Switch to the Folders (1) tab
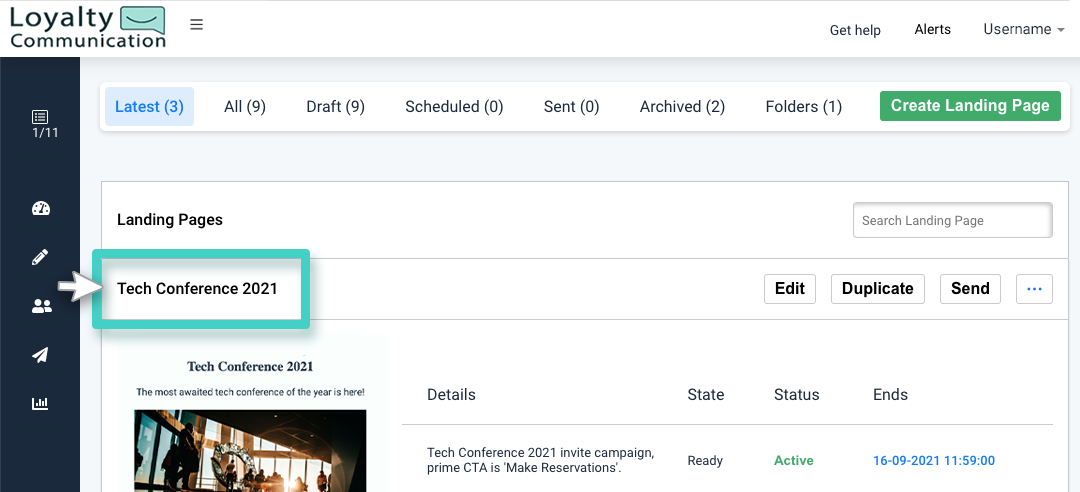This screenshot has width=1080, height=492. (x=803, y=107)
